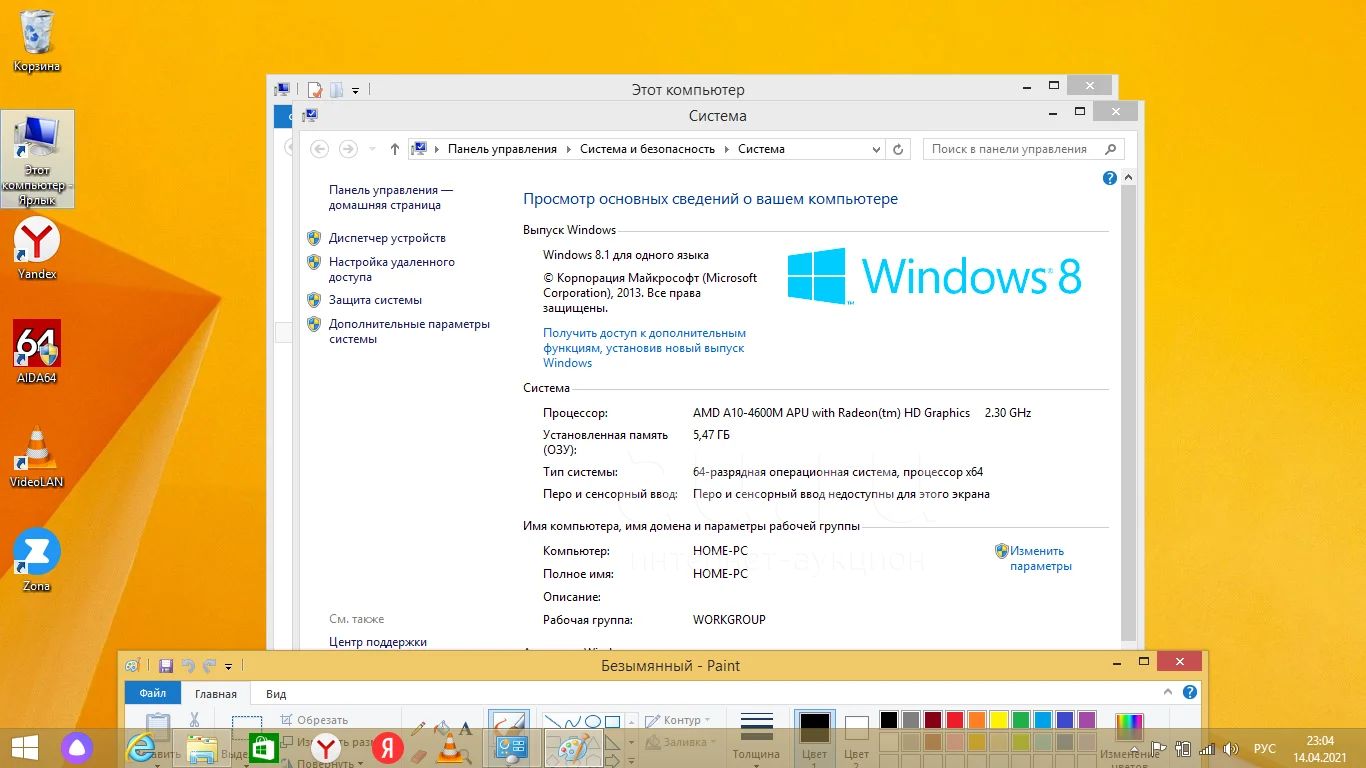Click the Back arrow in Система window

click(319, 149)
